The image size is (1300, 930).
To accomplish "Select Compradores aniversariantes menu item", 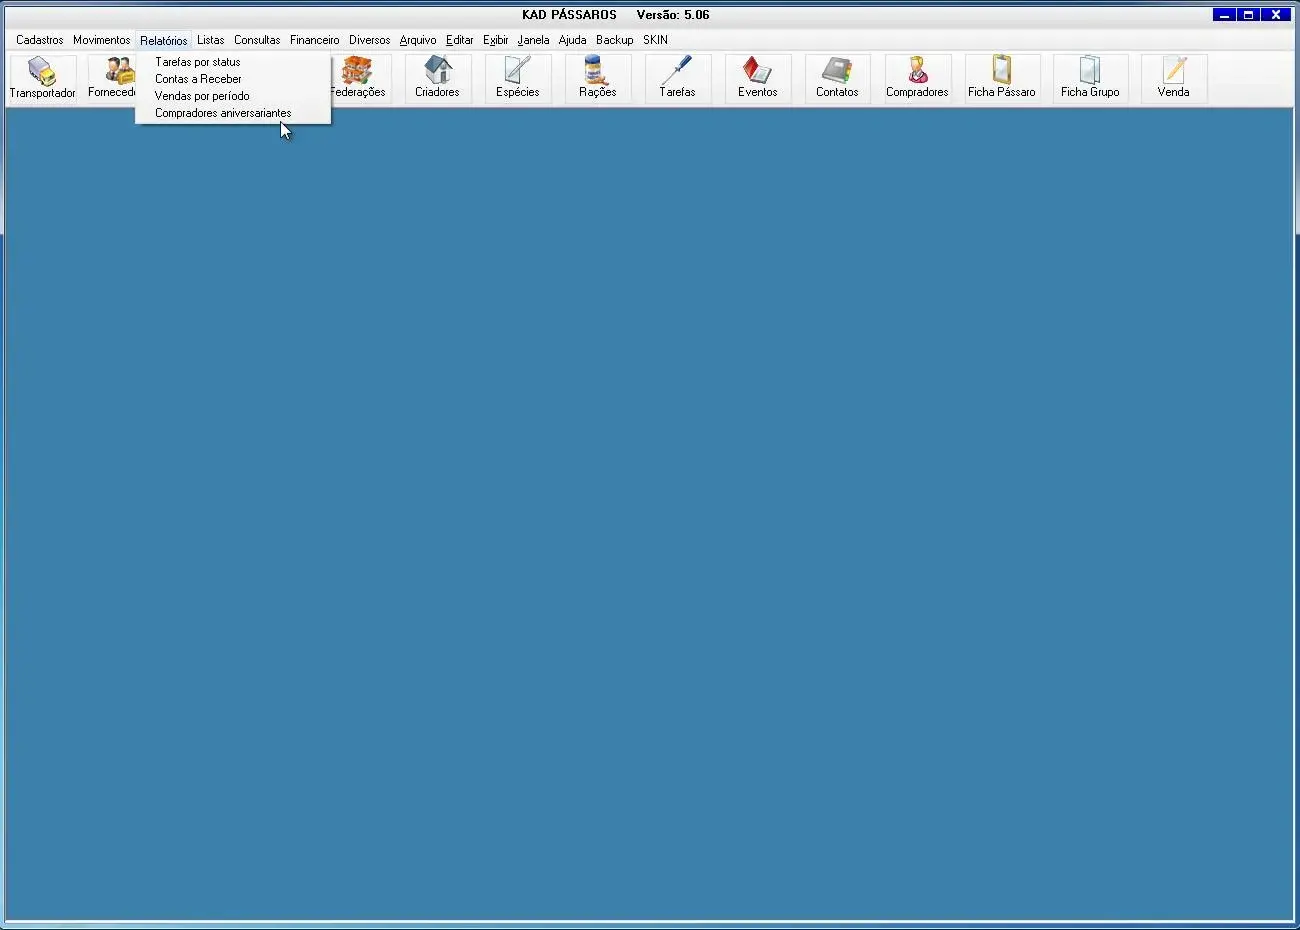I will pos(223,113).
